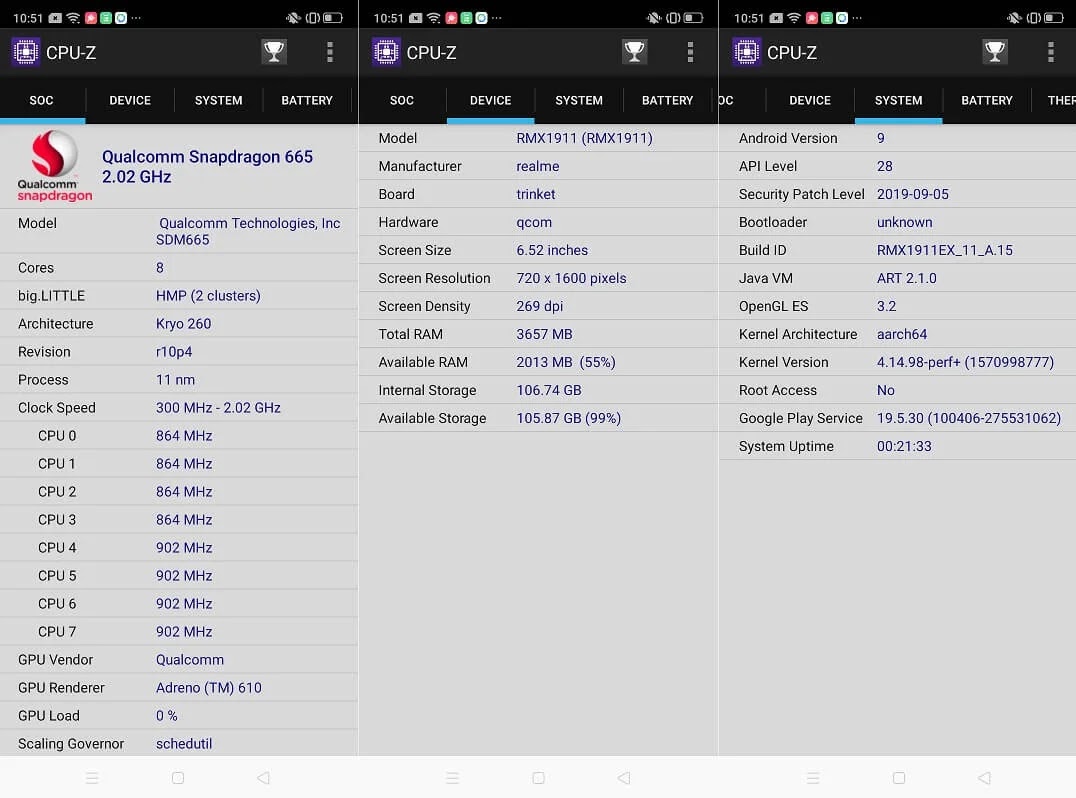Tap recents menu button in right screen

pyautogui.click(x=813, y=777)
